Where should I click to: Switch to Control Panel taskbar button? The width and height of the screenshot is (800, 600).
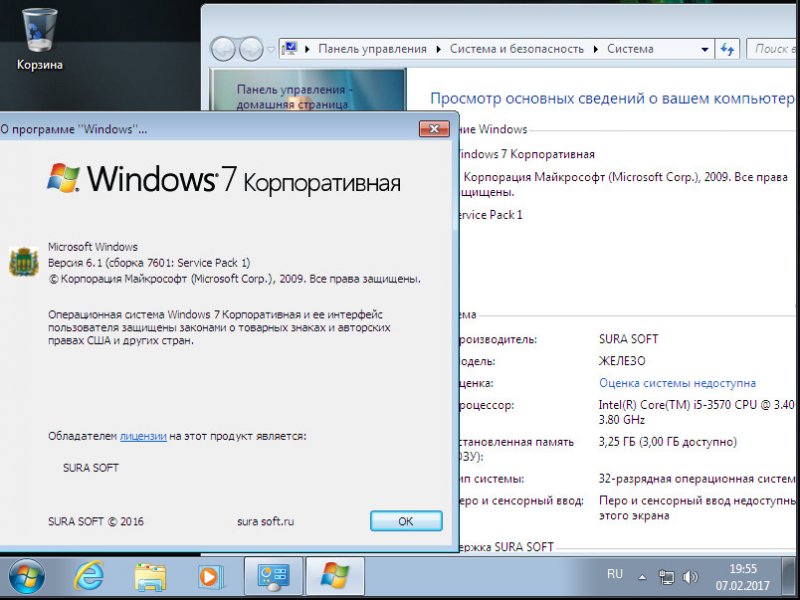click(273, 577)
